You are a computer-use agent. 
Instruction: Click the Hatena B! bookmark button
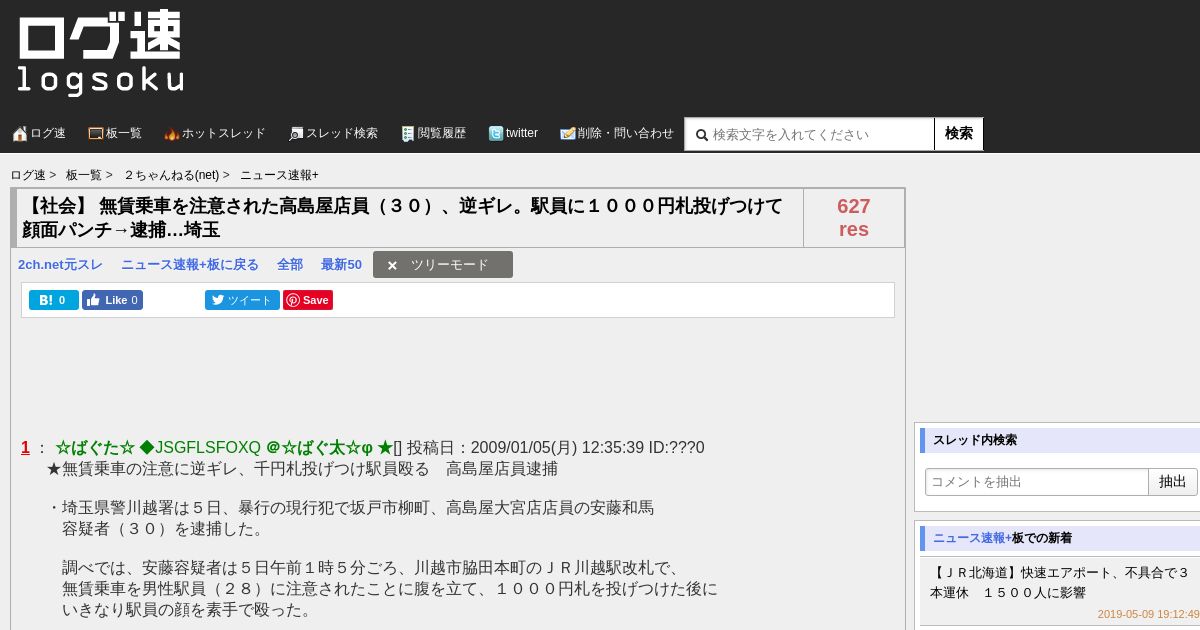(54, 300)
